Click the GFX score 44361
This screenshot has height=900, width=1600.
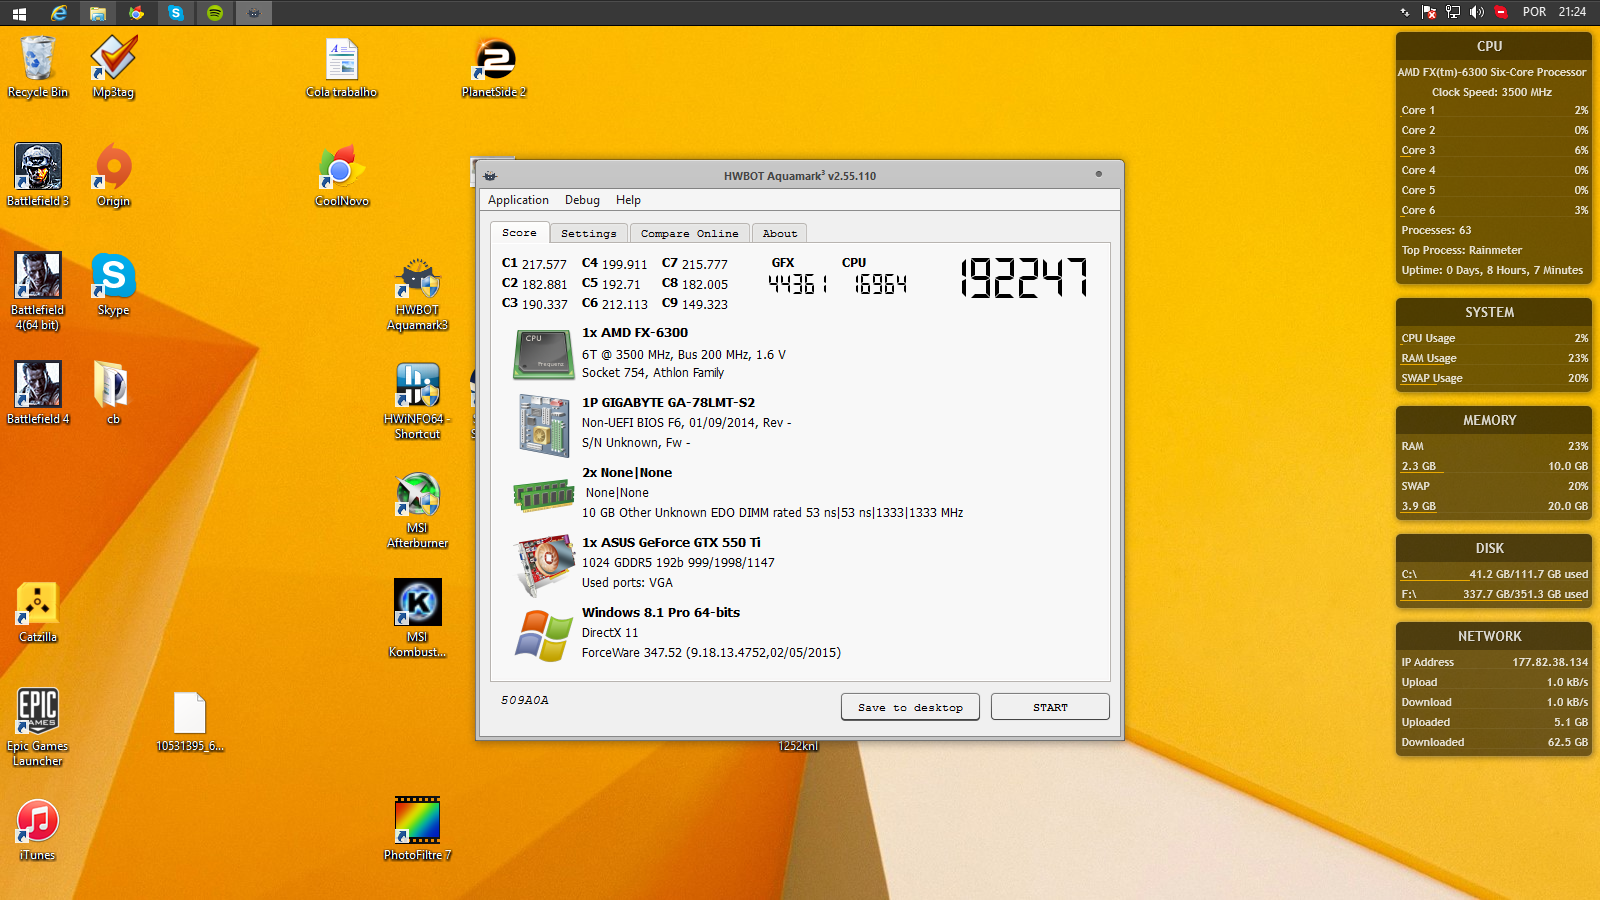click(x=797, y=284)
